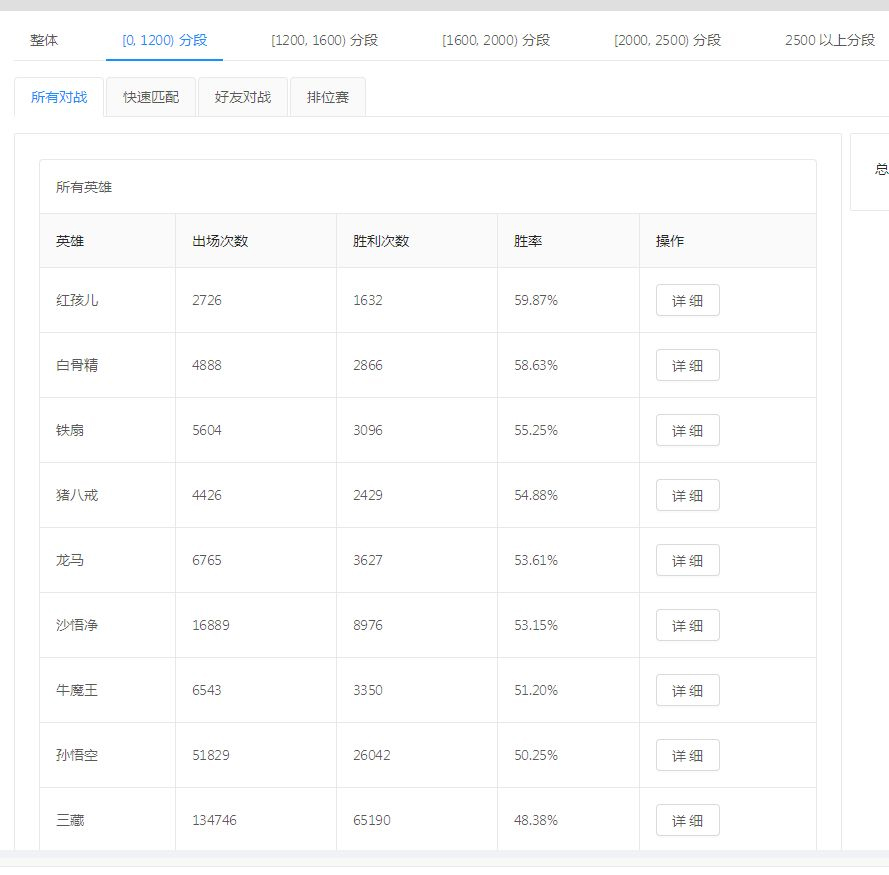Click 详细 button for 猪八戒

click(x=687, y=495)
